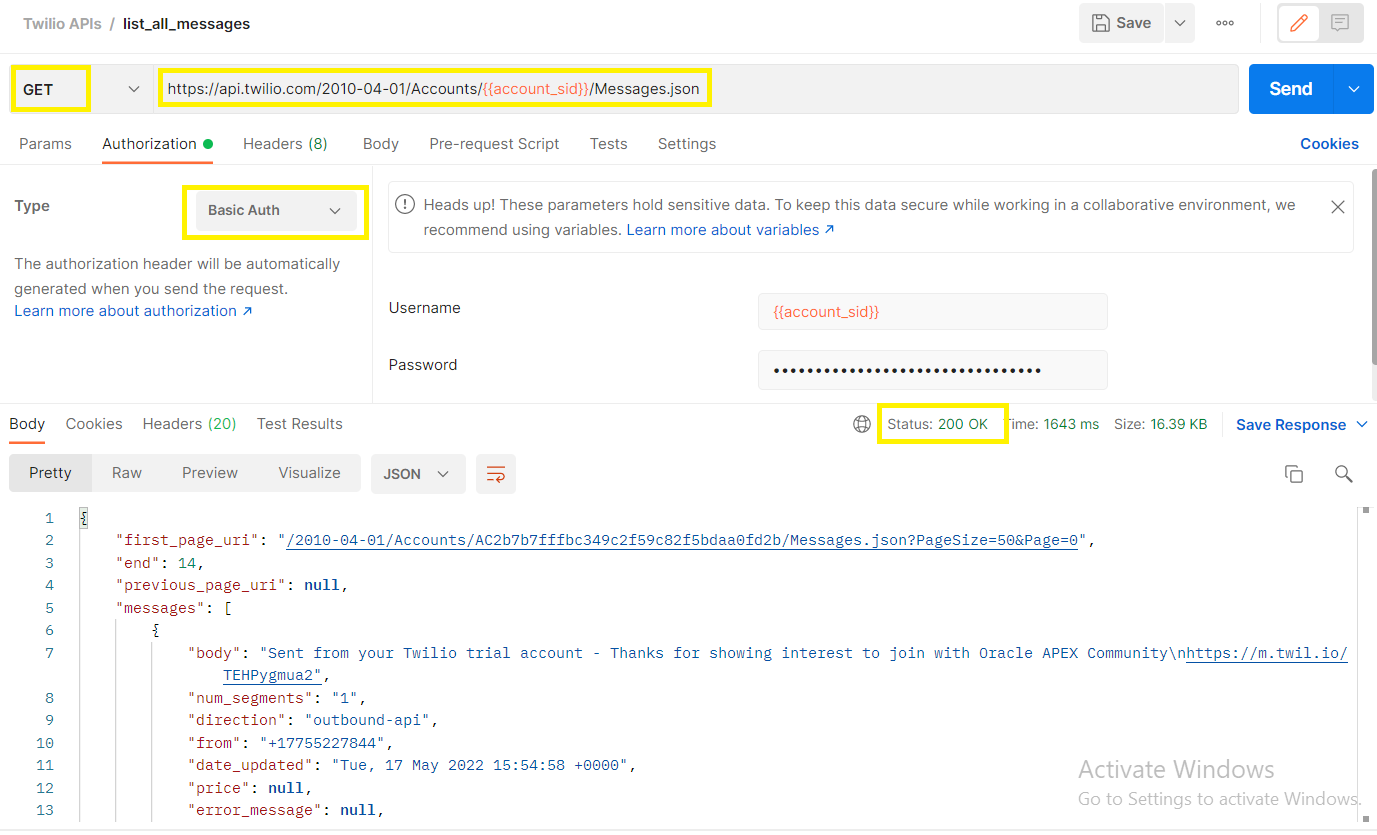Open the m.twil.io link in body
This screenshot has height=835, width=1377.
coord(1266,653)
